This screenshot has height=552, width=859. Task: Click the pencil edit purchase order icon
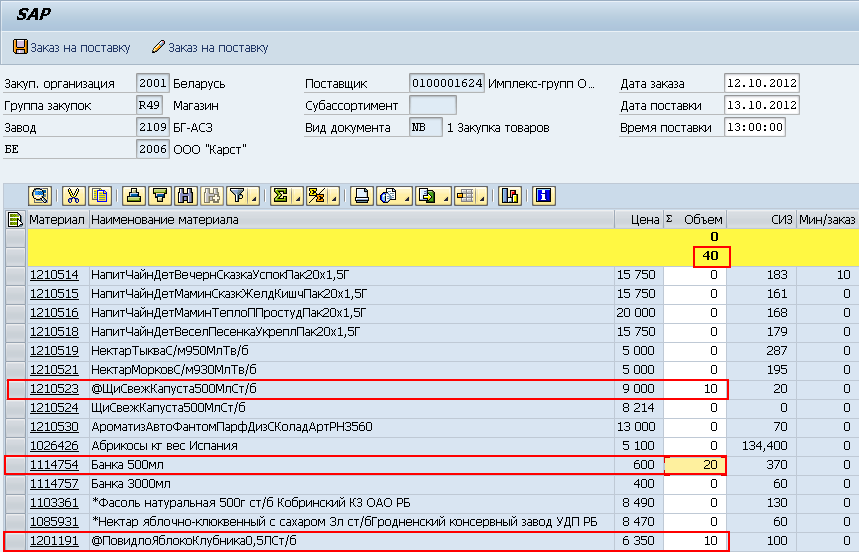158,47
